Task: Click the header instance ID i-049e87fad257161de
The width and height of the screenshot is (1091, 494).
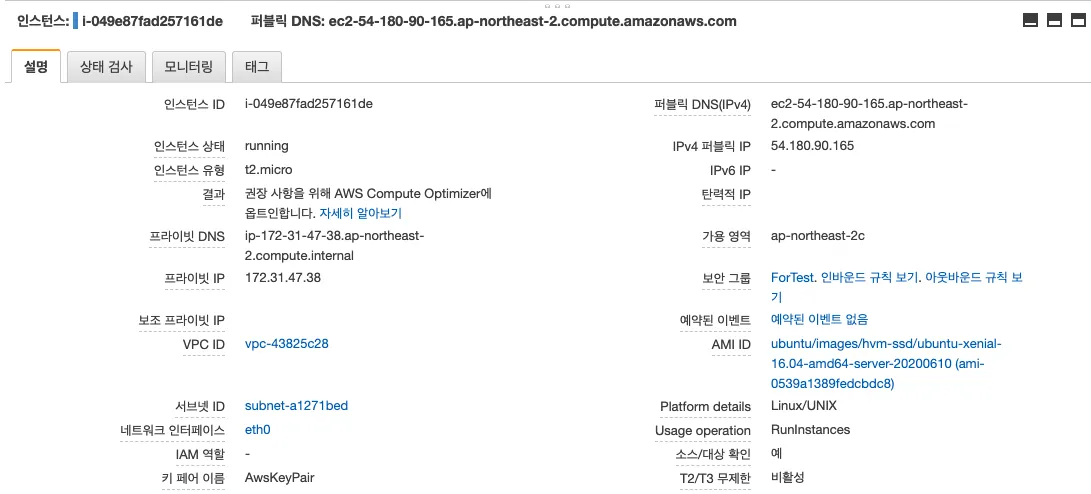Action: coord(152,21)
